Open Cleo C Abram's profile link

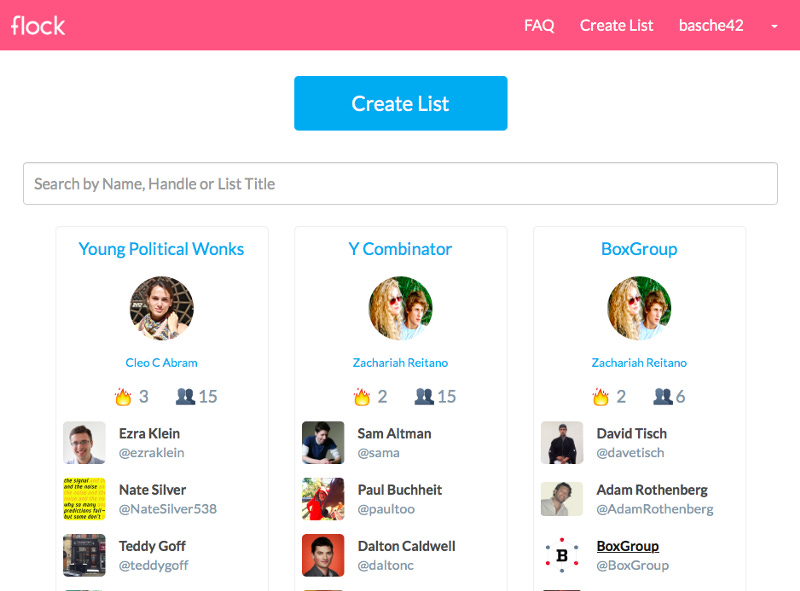point(161,363)
